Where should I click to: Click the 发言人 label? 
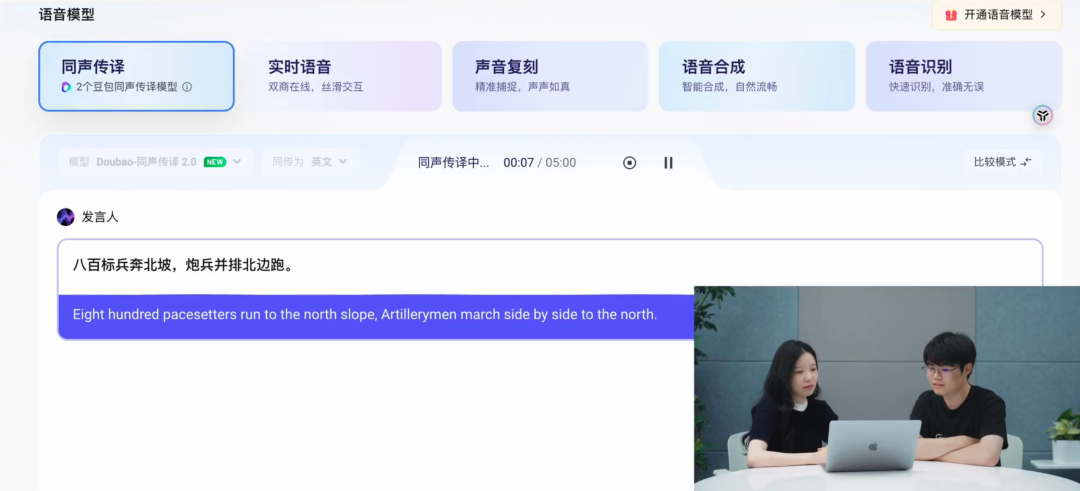pos(100,217)
